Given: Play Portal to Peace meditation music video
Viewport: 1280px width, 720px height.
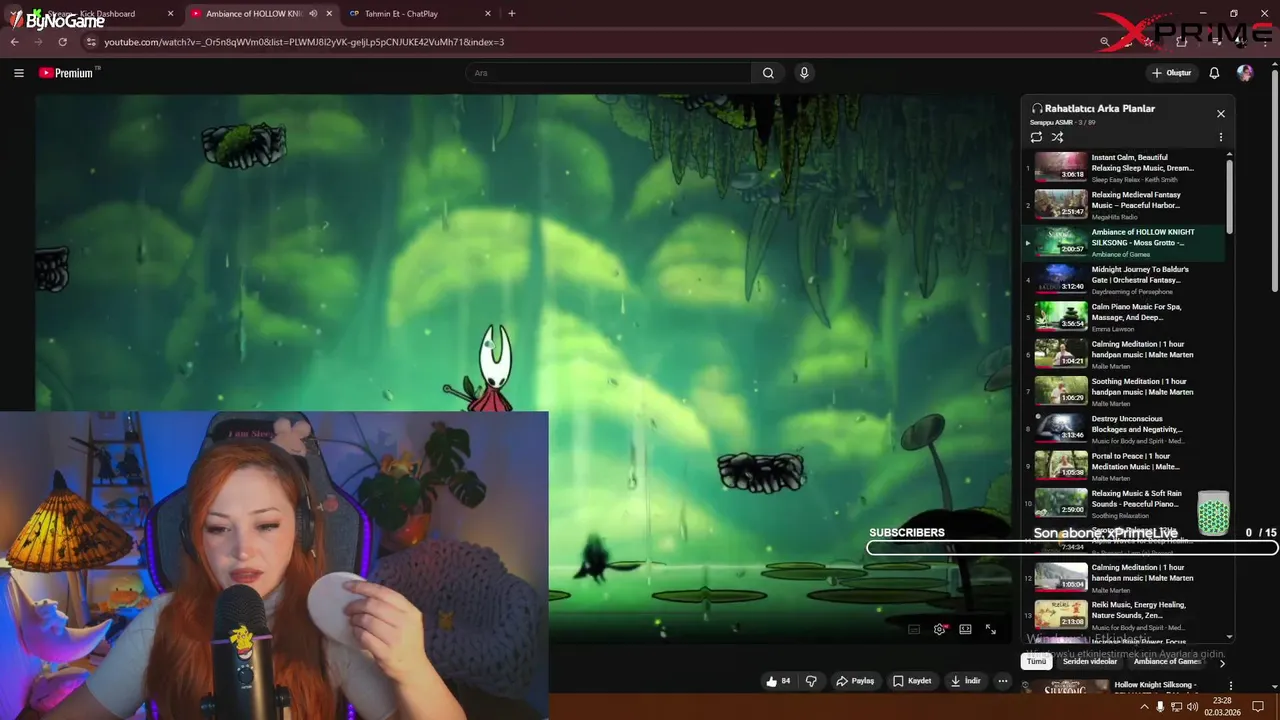Looking at the screenshot, I should point(1124,466).
